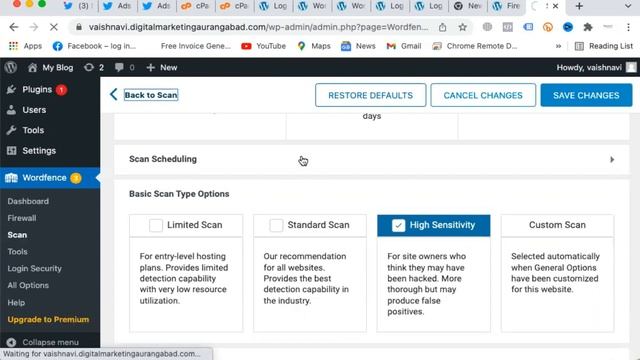
Task: Open Chrome three-dot menu
Action: click(x=628, y=27)
